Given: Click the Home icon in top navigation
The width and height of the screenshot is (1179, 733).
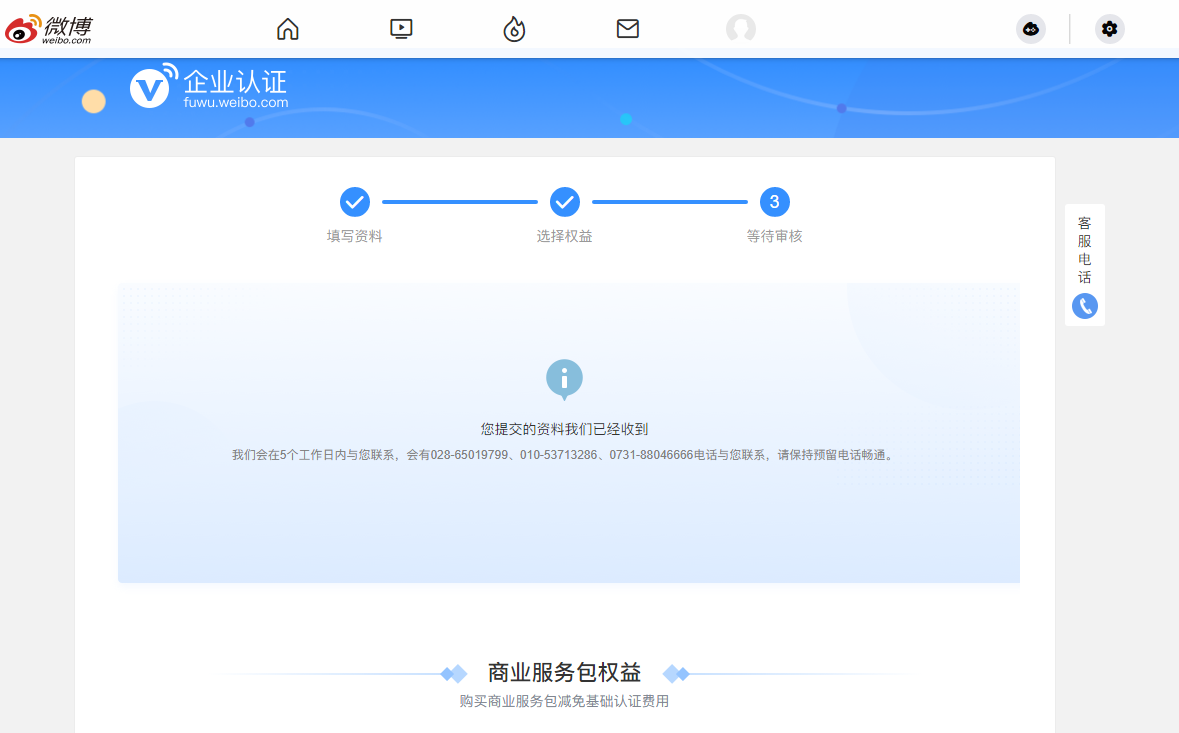Looking at the screenshot, I should pos(287,29).
